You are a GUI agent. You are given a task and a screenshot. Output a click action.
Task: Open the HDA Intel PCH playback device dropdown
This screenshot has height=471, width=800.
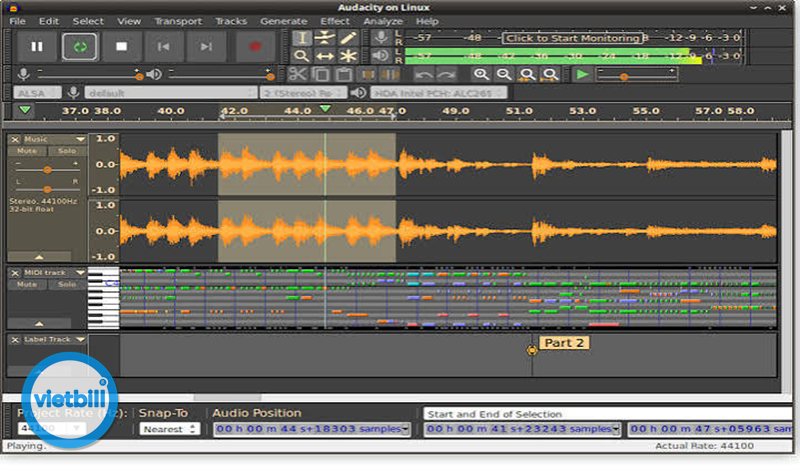pos(438,93)
